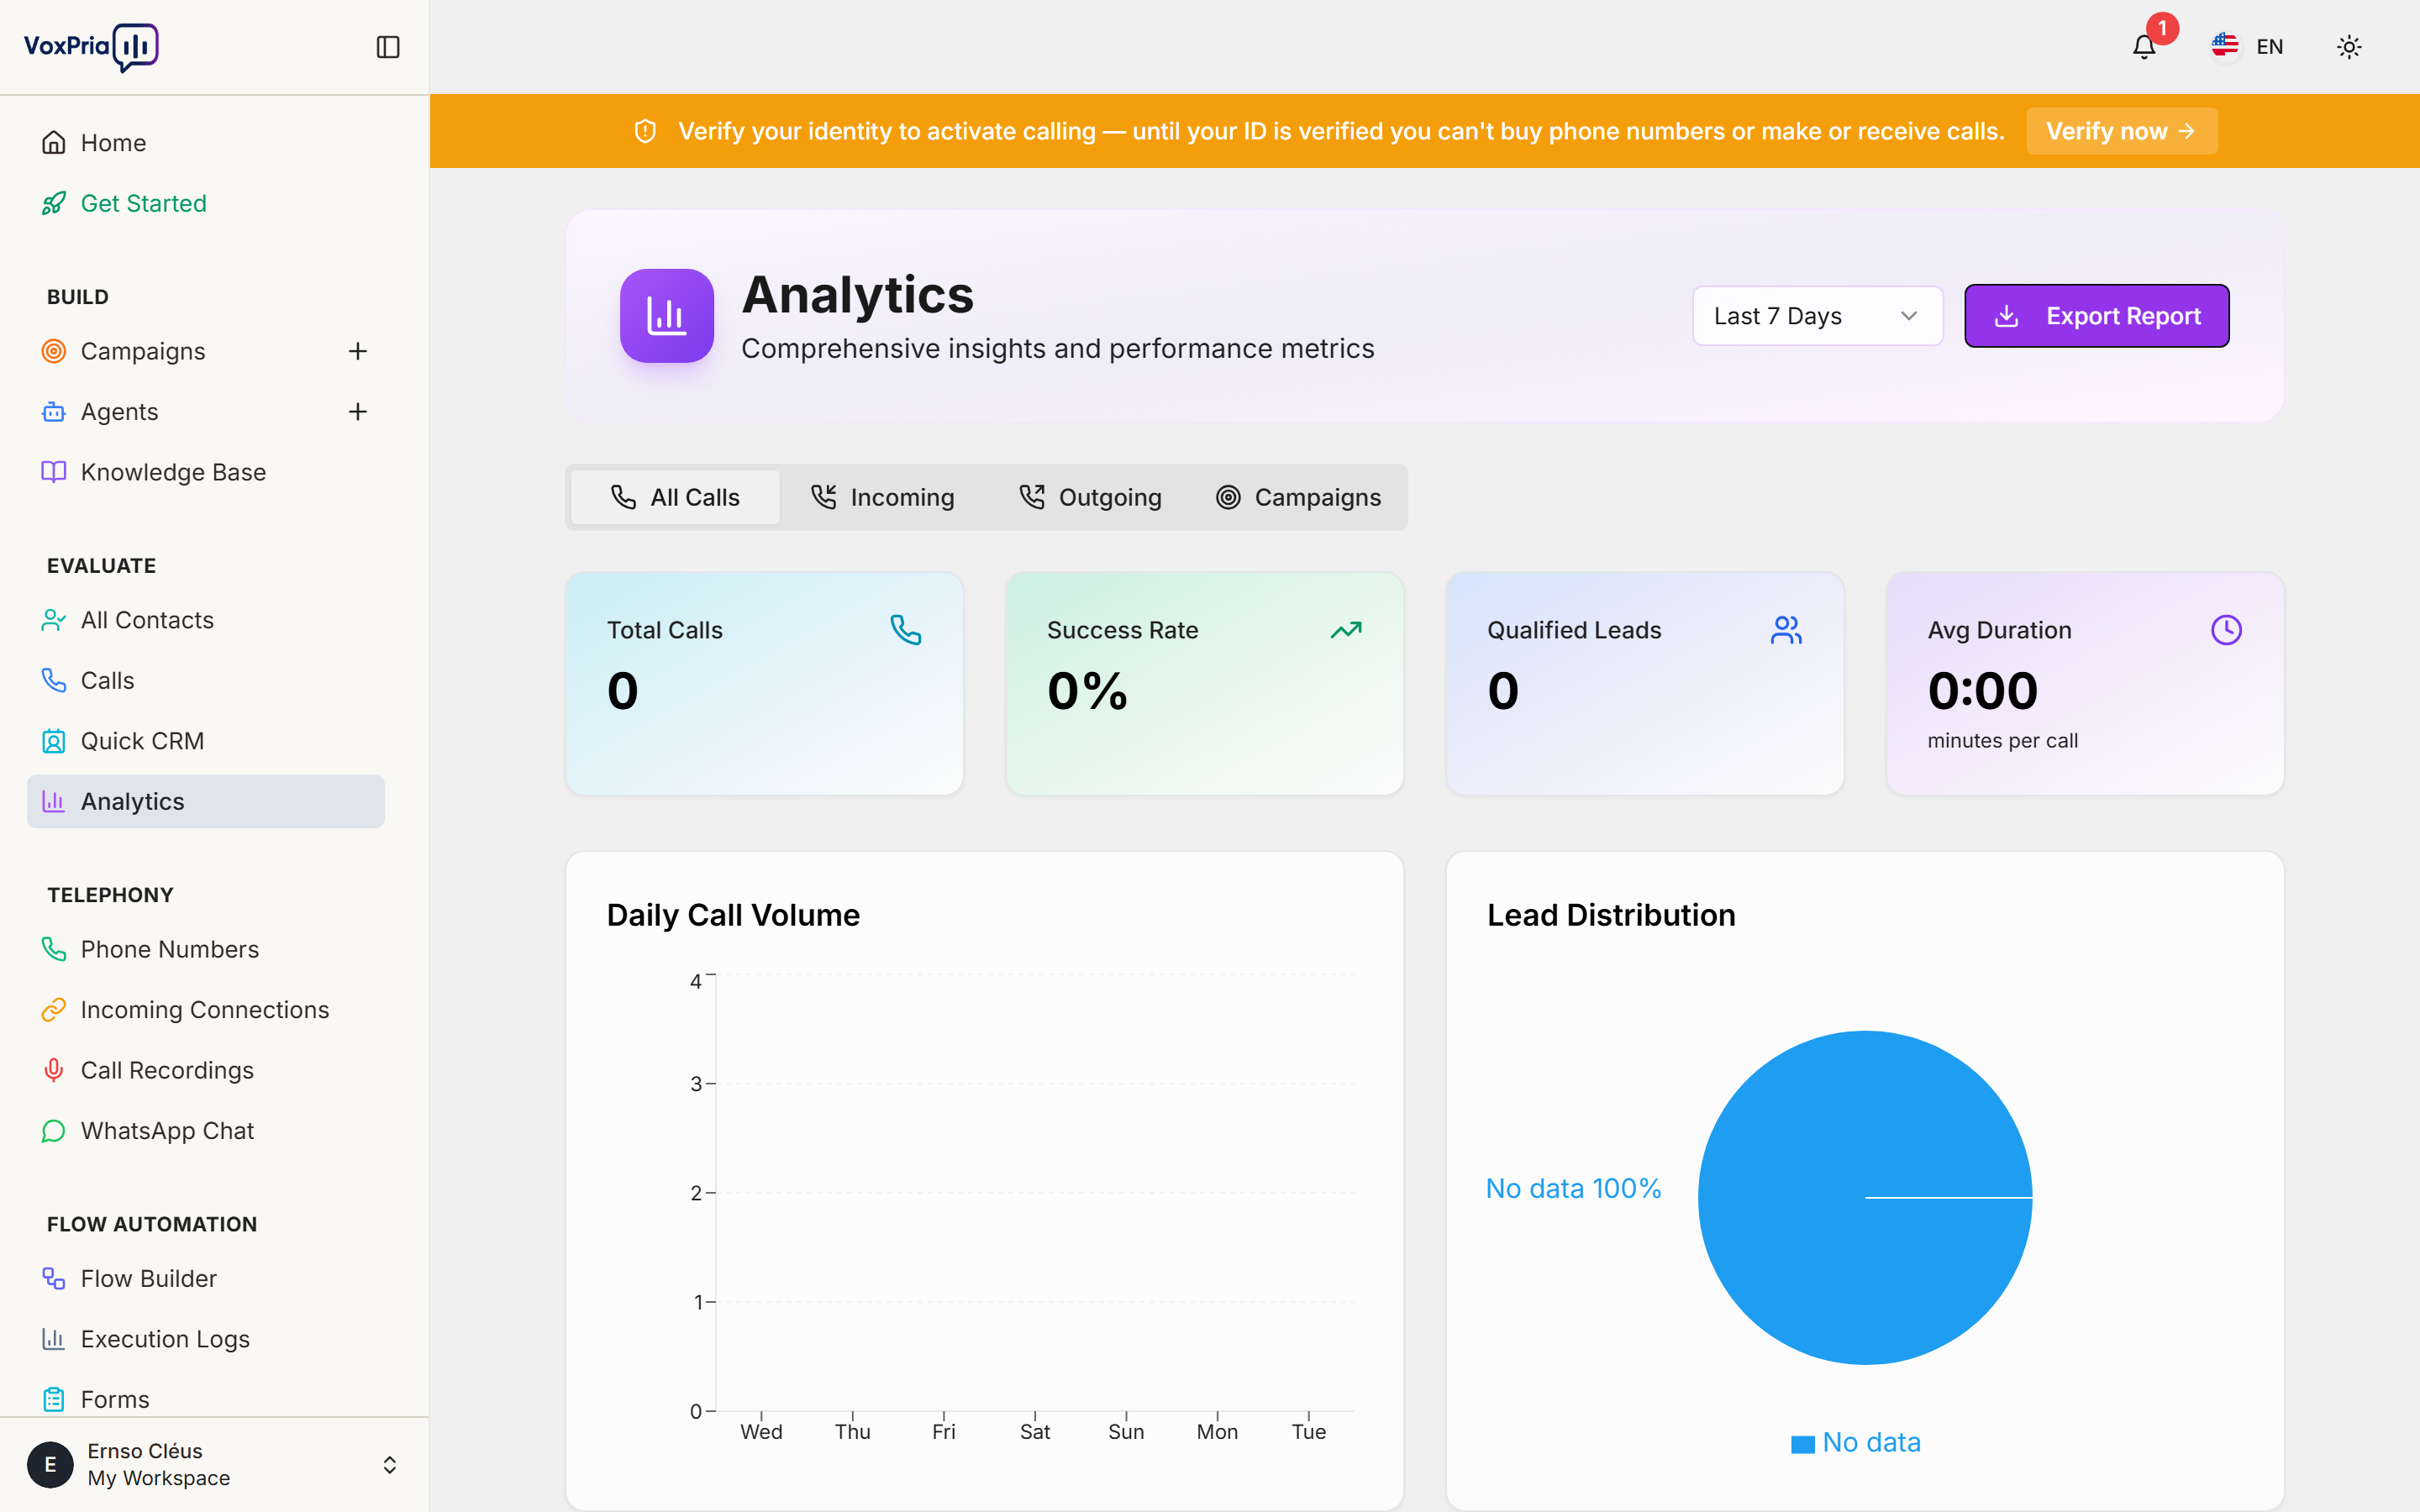Open All Contacts

click(206, 620)
